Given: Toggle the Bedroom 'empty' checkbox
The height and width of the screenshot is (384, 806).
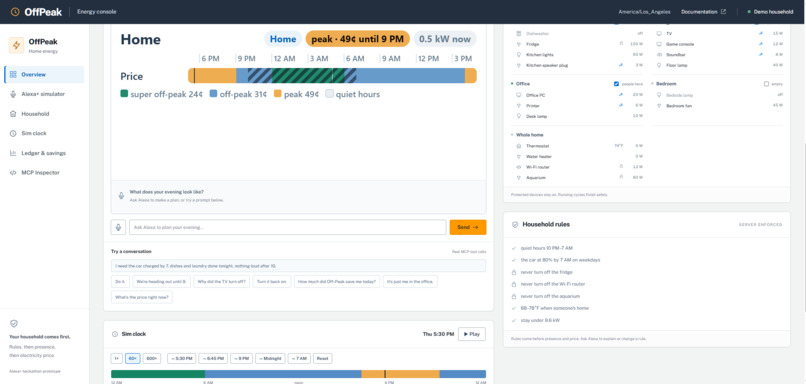Looking at the screenshot, I should 766,84.
